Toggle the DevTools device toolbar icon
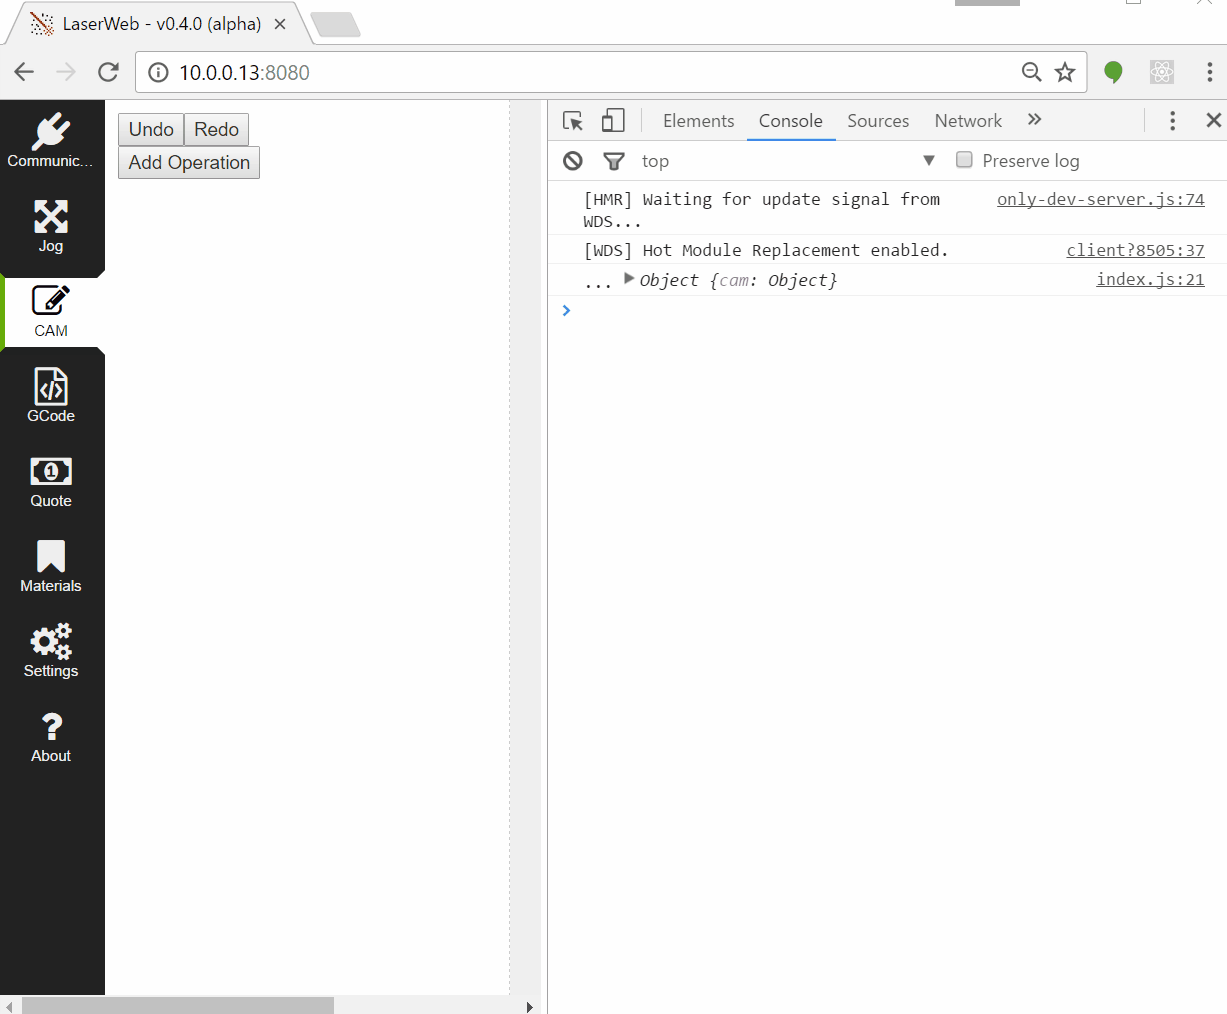1227x1014 pixels. point(613,121)
